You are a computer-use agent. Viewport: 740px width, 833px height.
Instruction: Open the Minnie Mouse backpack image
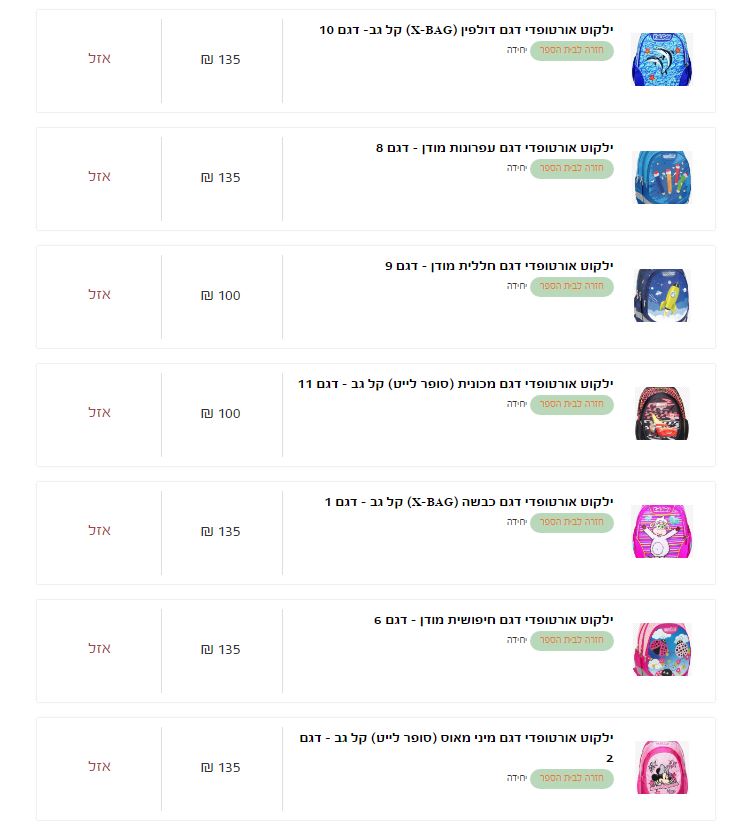662,767
